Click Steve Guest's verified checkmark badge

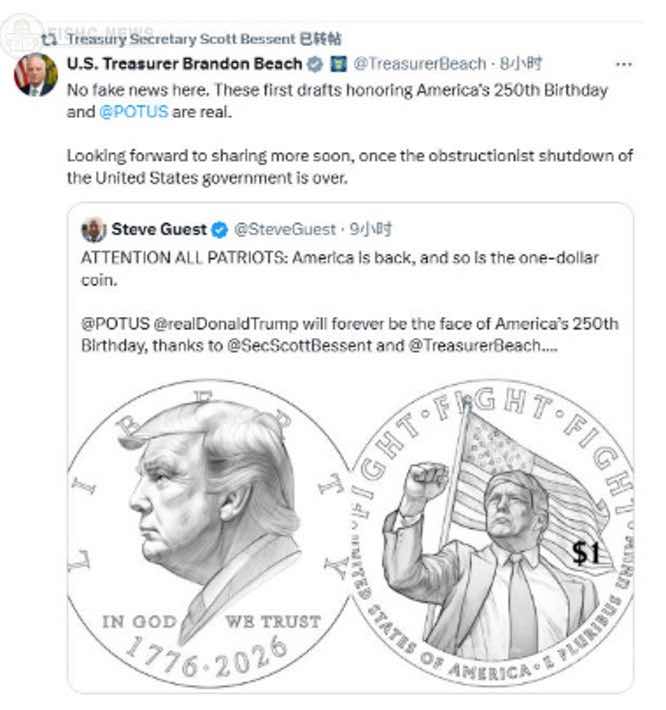click(220, 230)
